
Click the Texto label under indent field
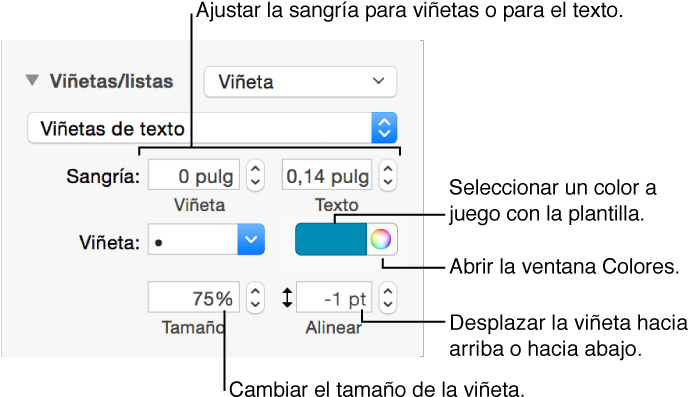[337, 205]
